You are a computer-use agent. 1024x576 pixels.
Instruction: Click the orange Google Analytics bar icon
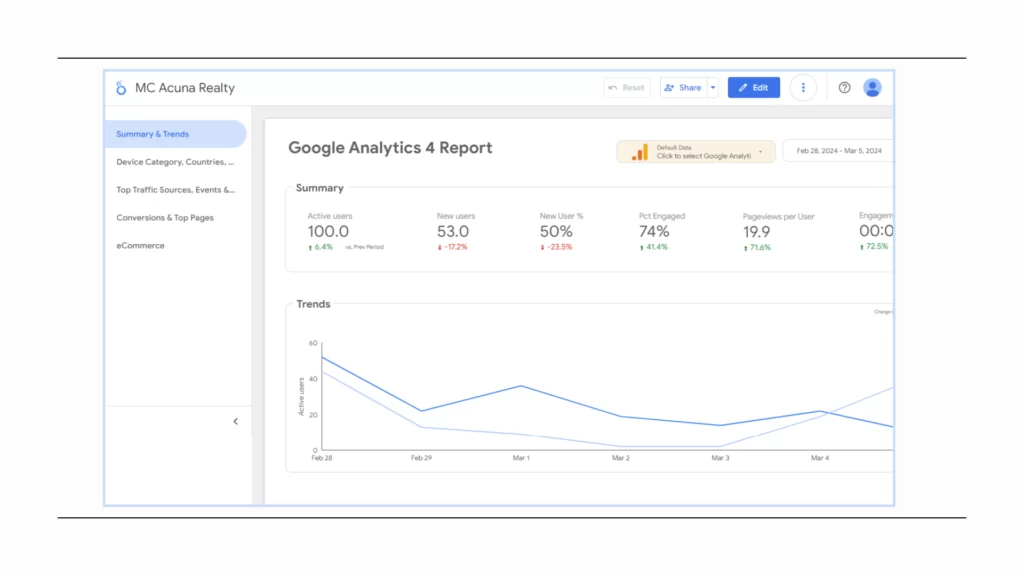(640, 152)
